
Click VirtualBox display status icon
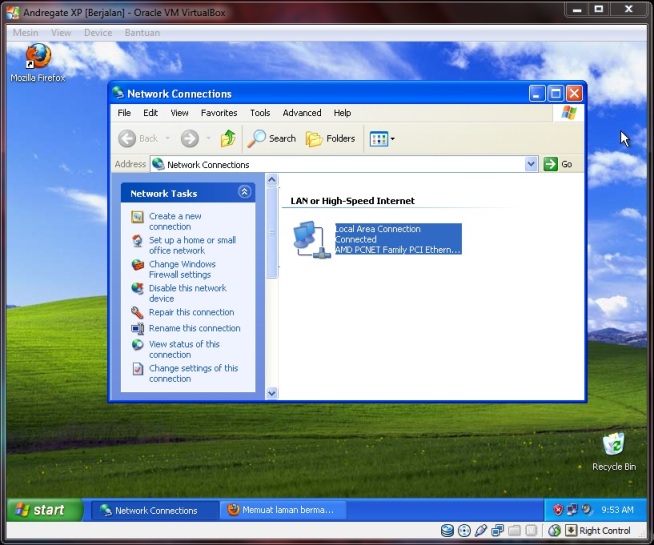tap(531, 530)
